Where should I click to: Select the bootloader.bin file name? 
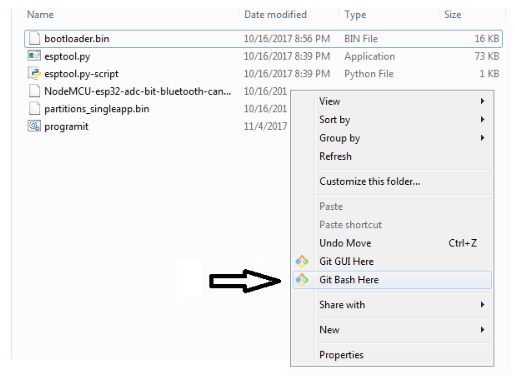coord(77,39)
